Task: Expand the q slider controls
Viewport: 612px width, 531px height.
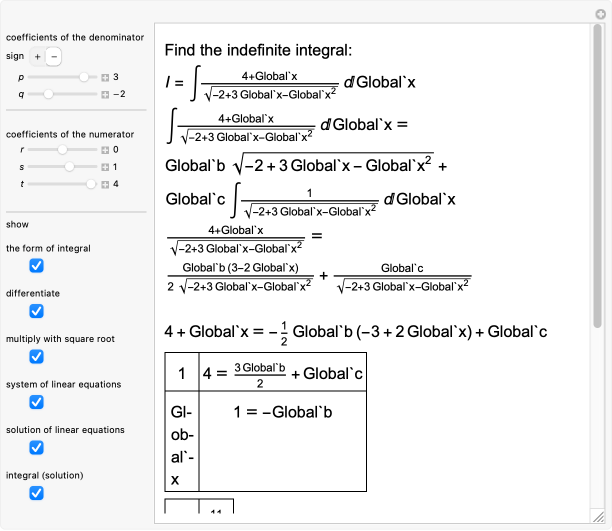Action: [105, 94]
